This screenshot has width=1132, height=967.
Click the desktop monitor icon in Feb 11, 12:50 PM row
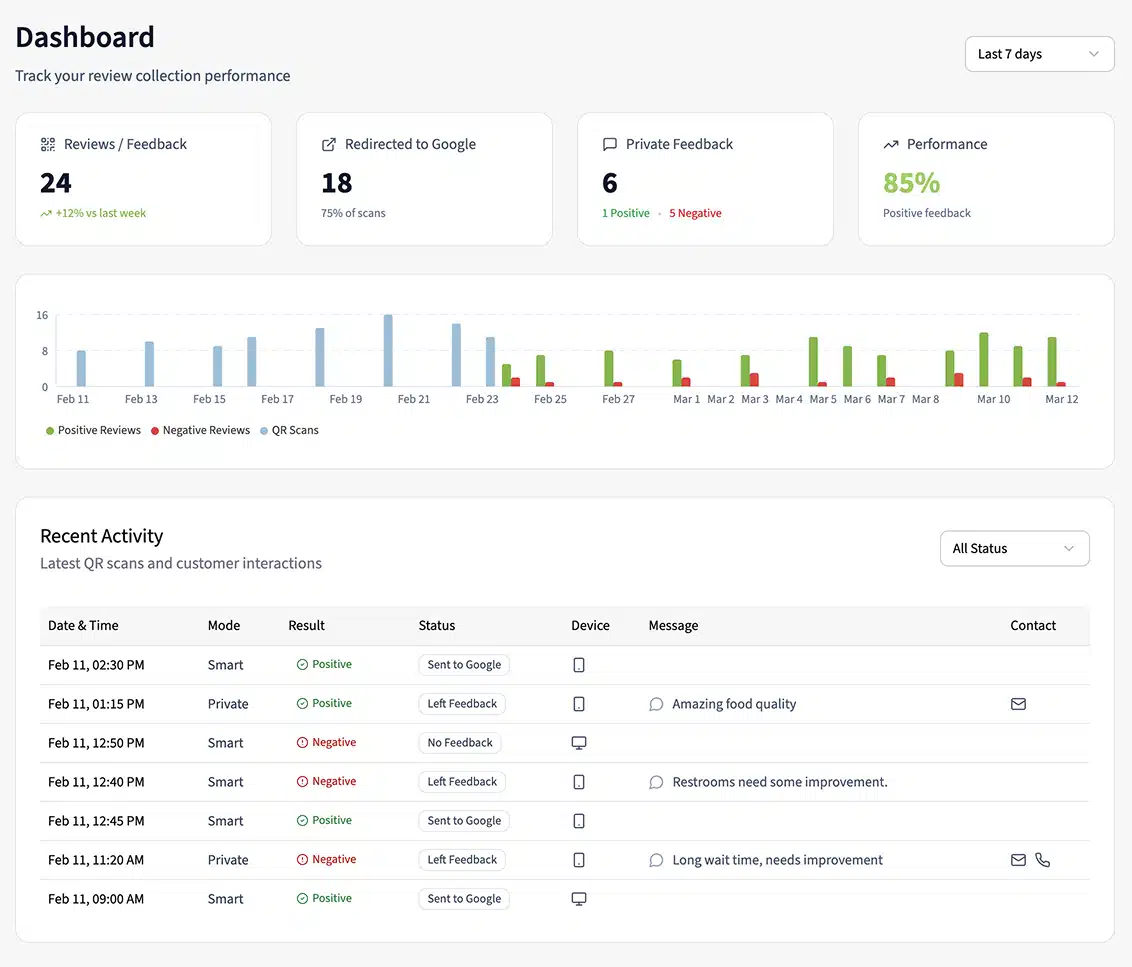pyautogui.click(x=579, y=743)
